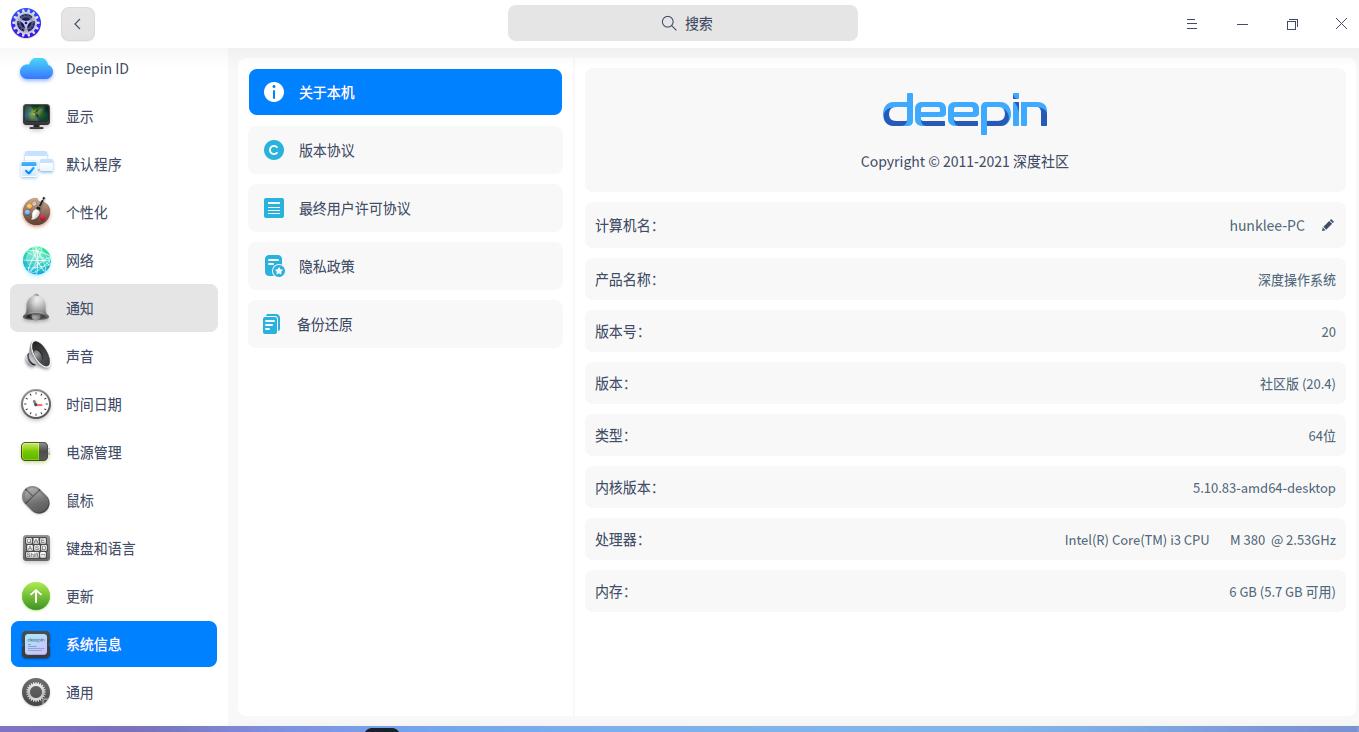Image resolution: width=1359 pixels, height=732 pixels.
Task: Open the 关于本机 page
Action: click(x=405, y=92)
